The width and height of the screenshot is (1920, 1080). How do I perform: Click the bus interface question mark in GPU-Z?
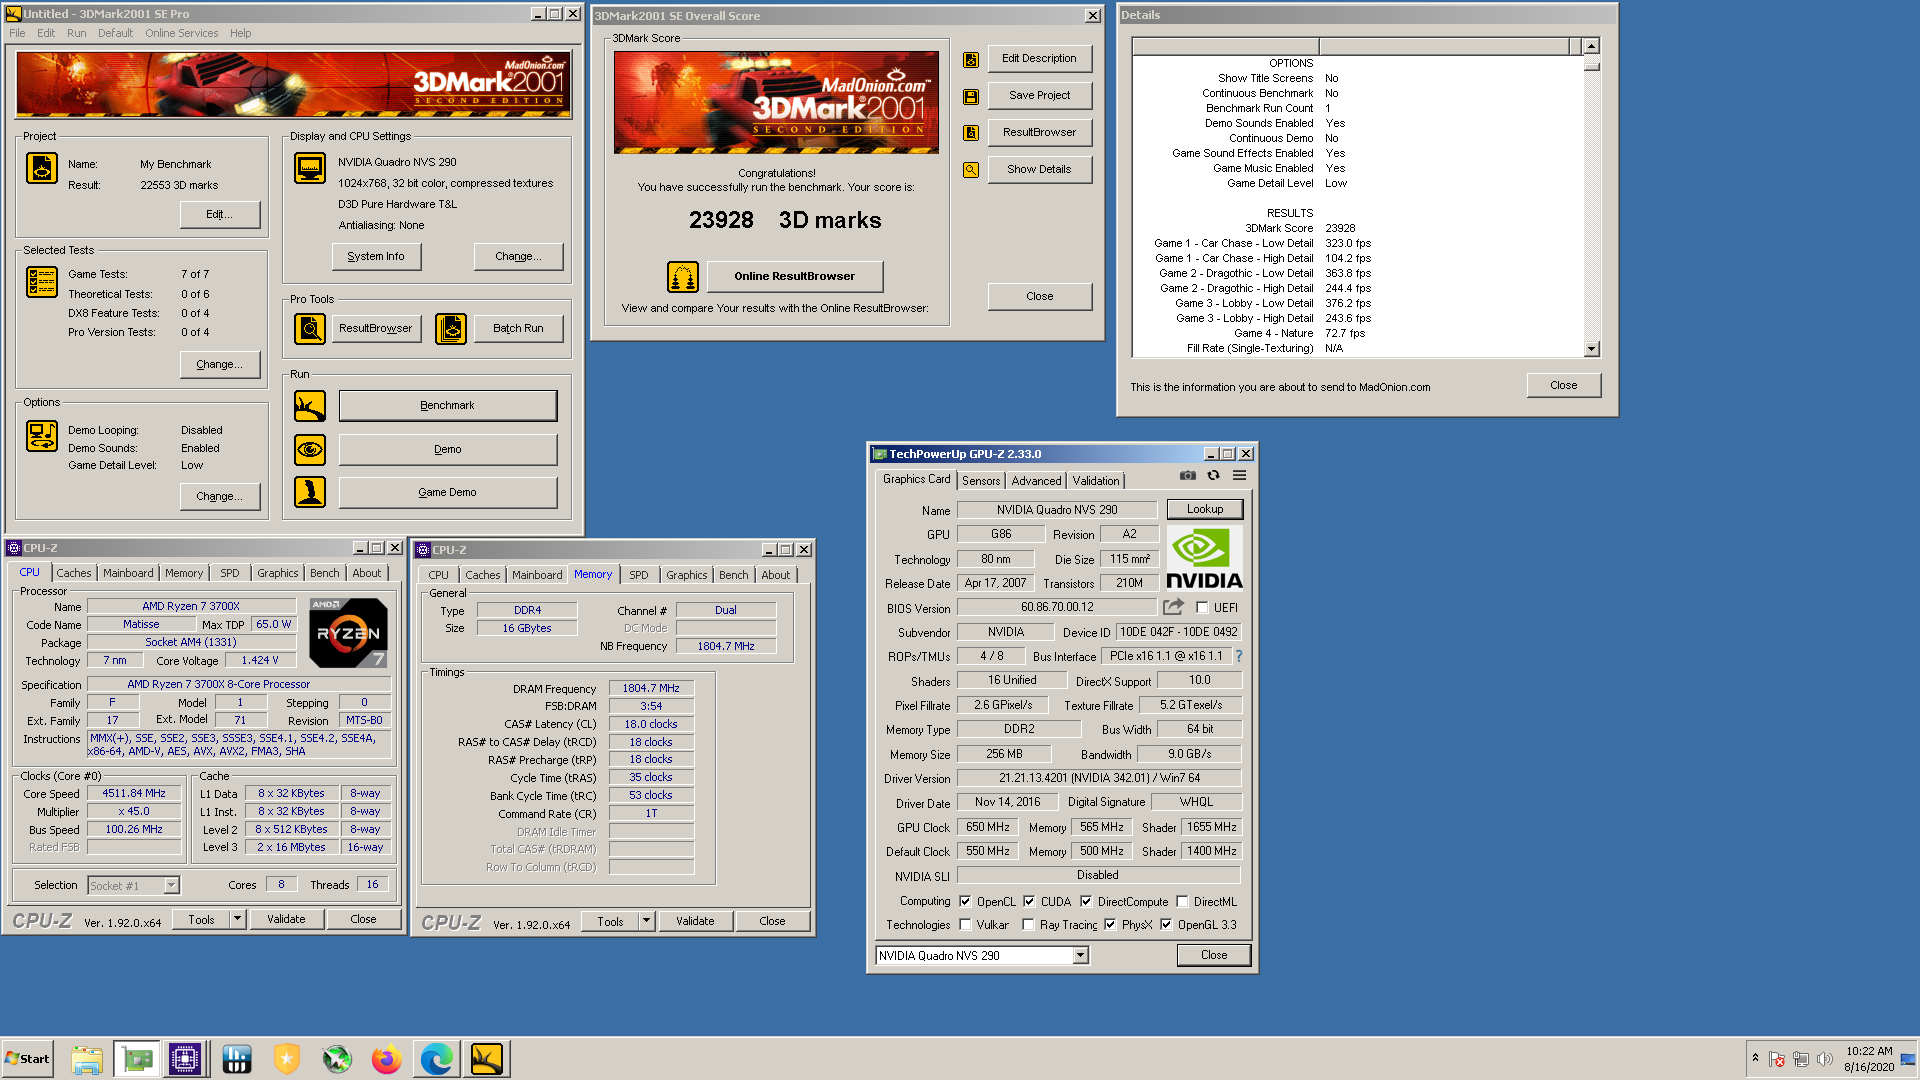click(1239, 657)
